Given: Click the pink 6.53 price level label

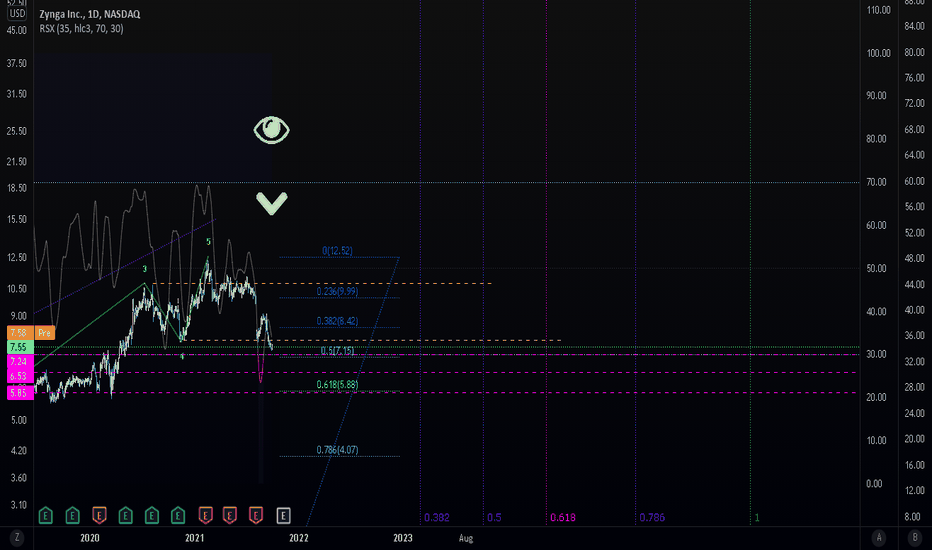Looking at the screenshot, I should click(x=20, y=376).
